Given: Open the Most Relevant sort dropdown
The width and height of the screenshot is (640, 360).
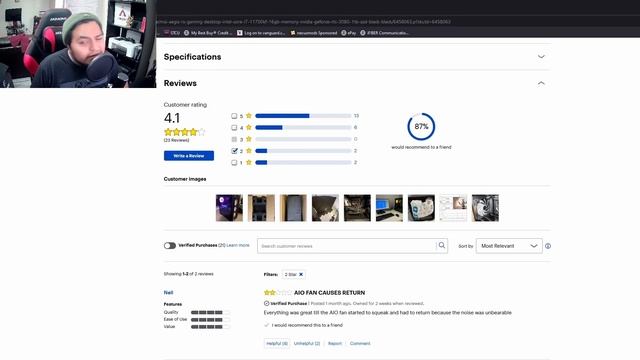Looking at the screenshot, I should 509,246.
